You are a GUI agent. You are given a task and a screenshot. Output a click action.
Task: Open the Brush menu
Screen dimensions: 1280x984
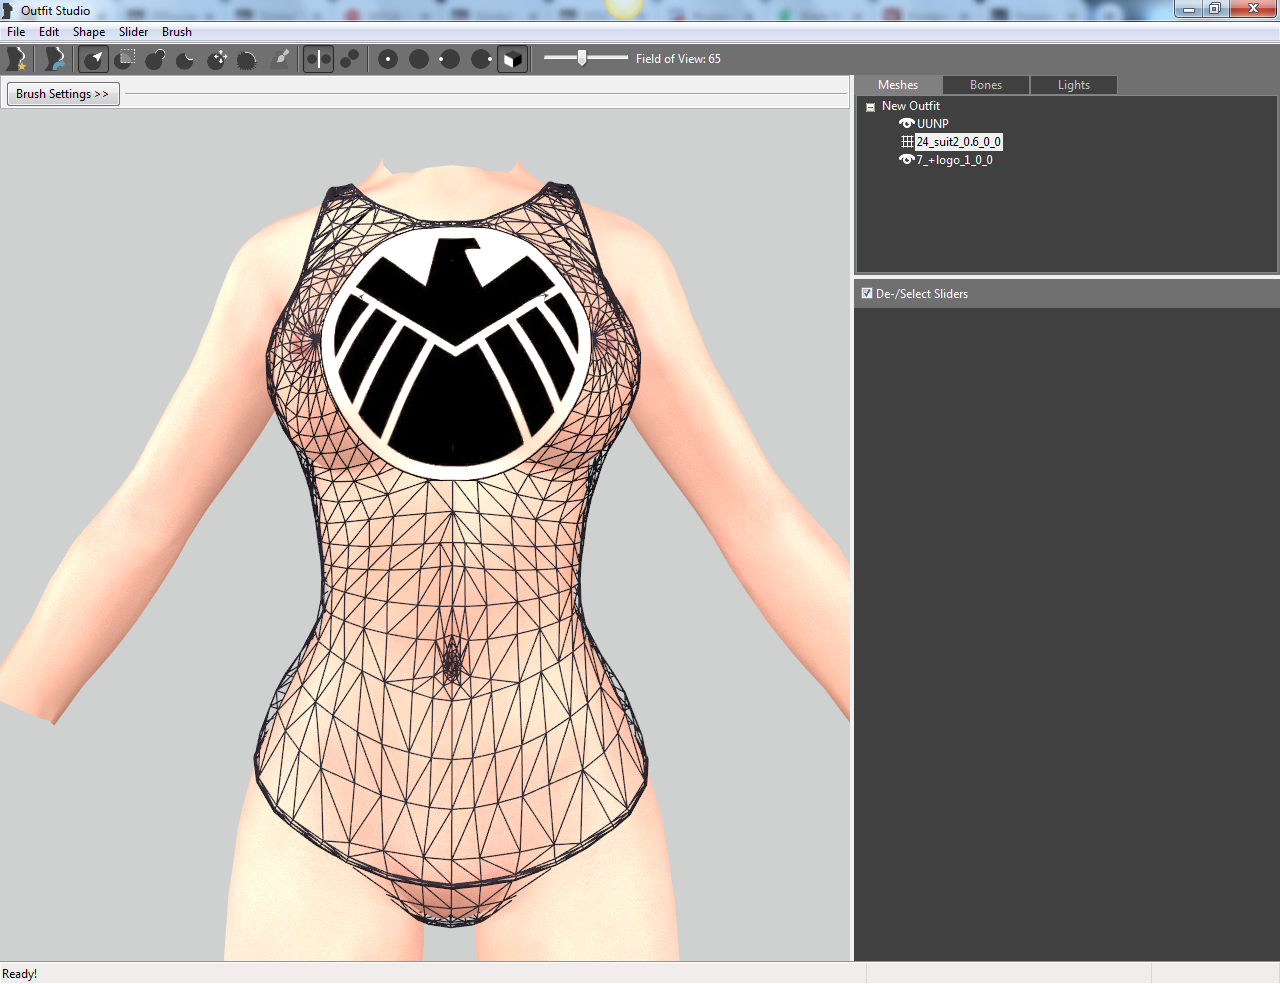(x=177, y=32)
